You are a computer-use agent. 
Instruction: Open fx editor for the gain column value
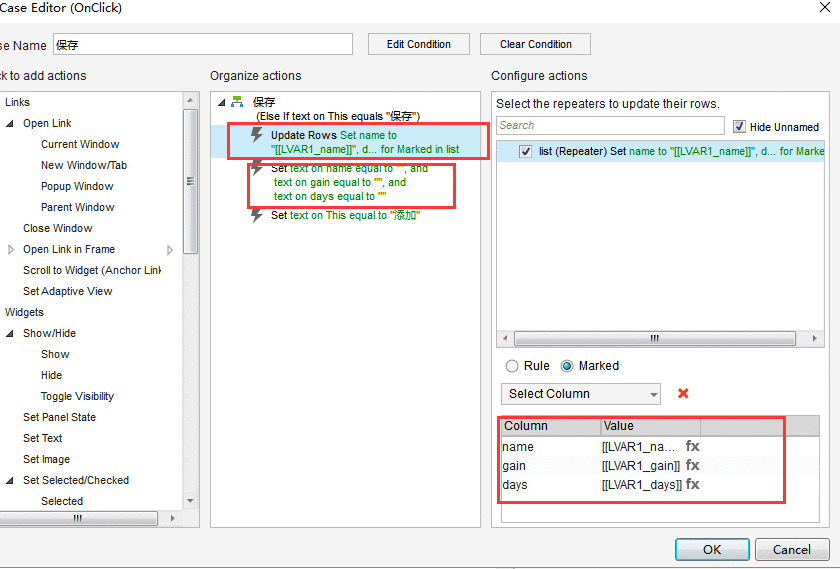[x=693, y=465]
